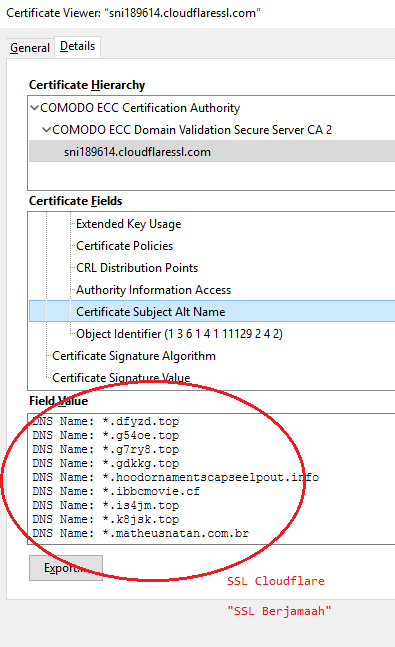Select COMODO ECC Domain Validation Secure Server CA 2

coord(192,130)
